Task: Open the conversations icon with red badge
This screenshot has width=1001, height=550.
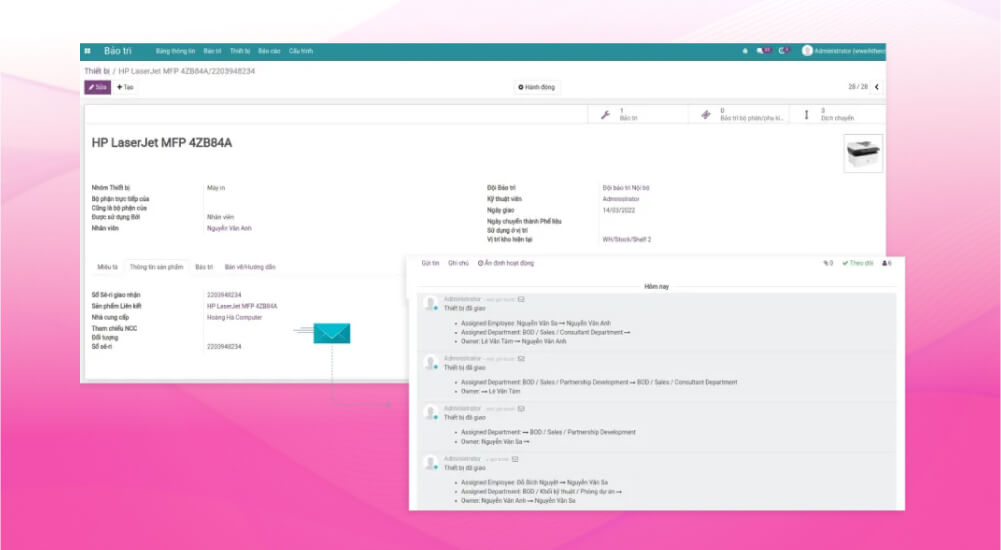Action: click(764, 50)
